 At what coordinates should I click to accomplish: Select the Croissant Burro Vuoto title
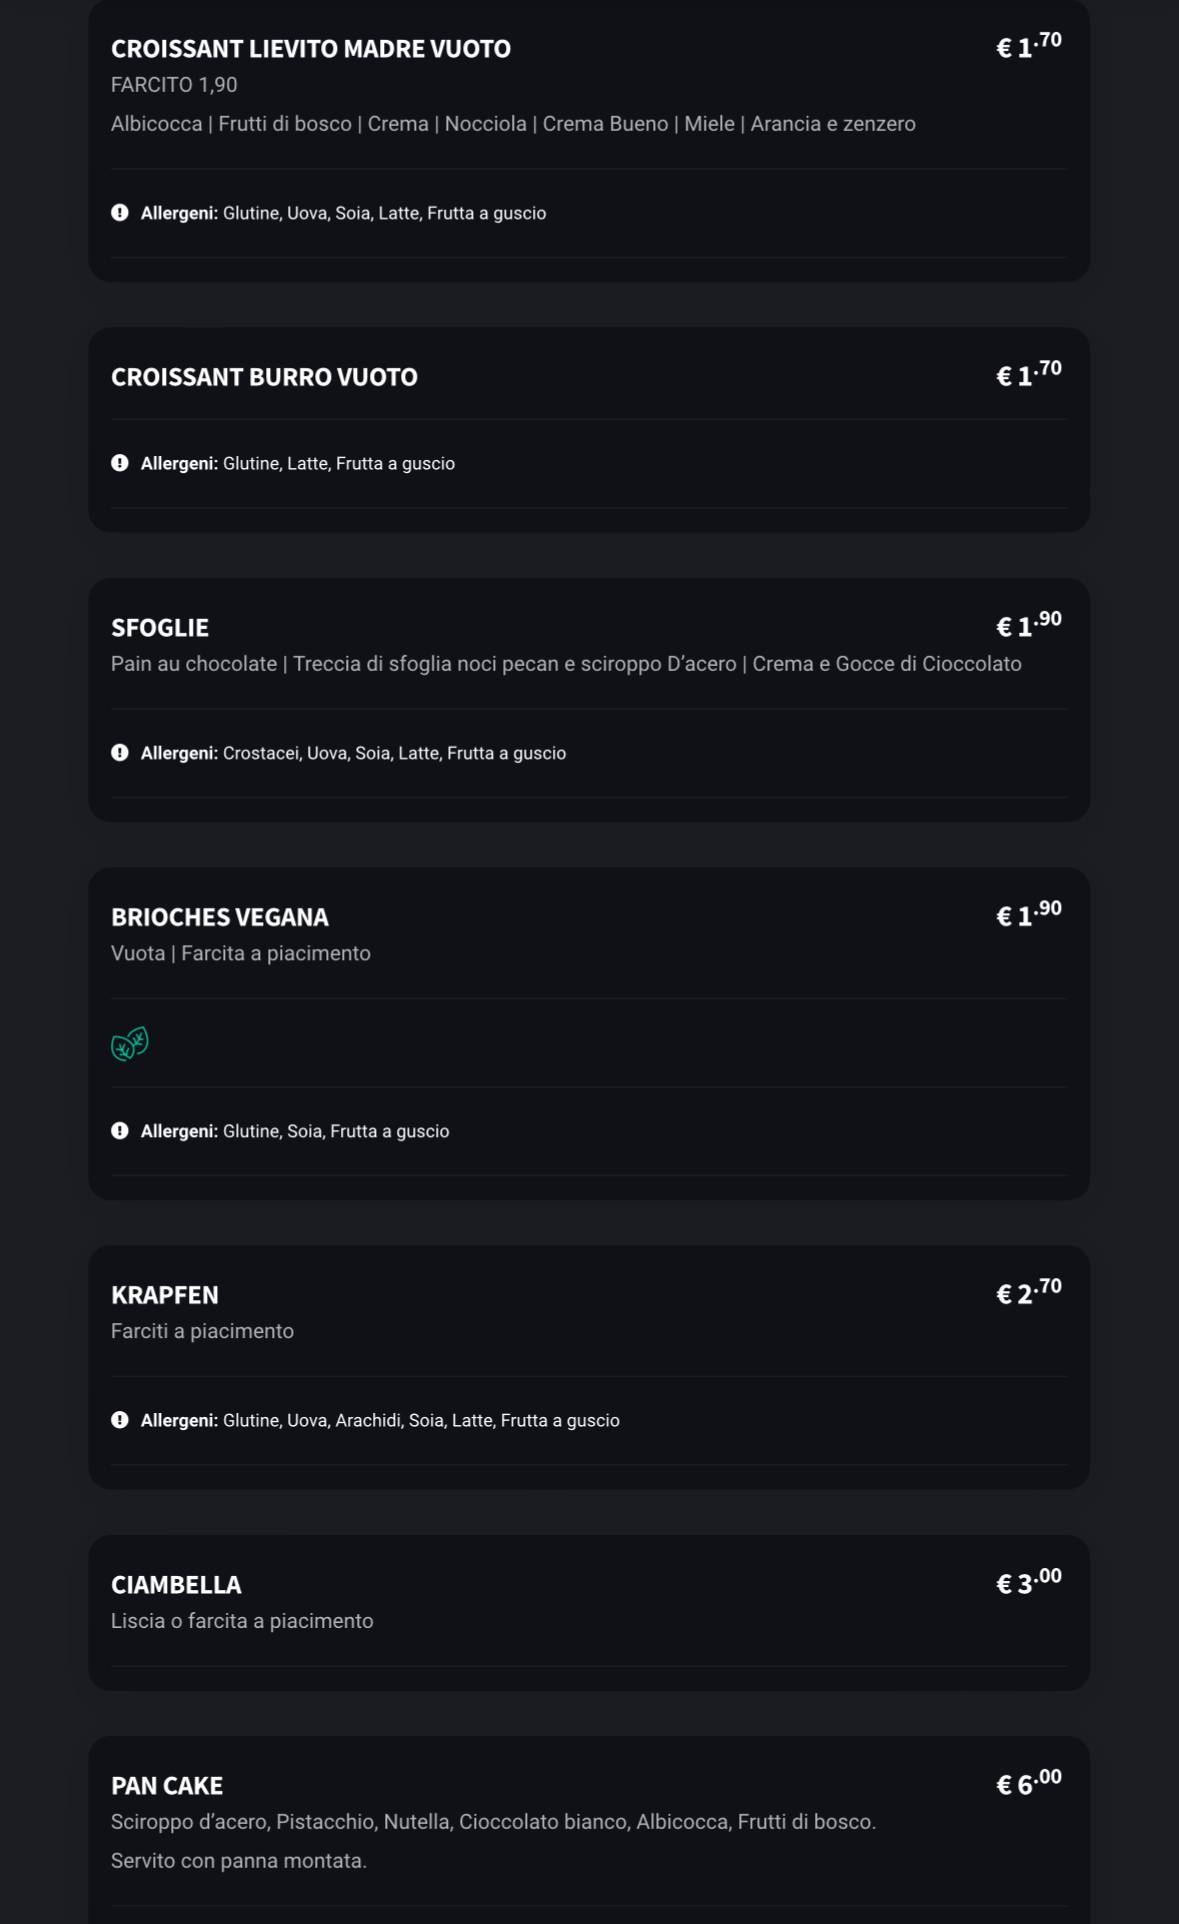[264, 377]
